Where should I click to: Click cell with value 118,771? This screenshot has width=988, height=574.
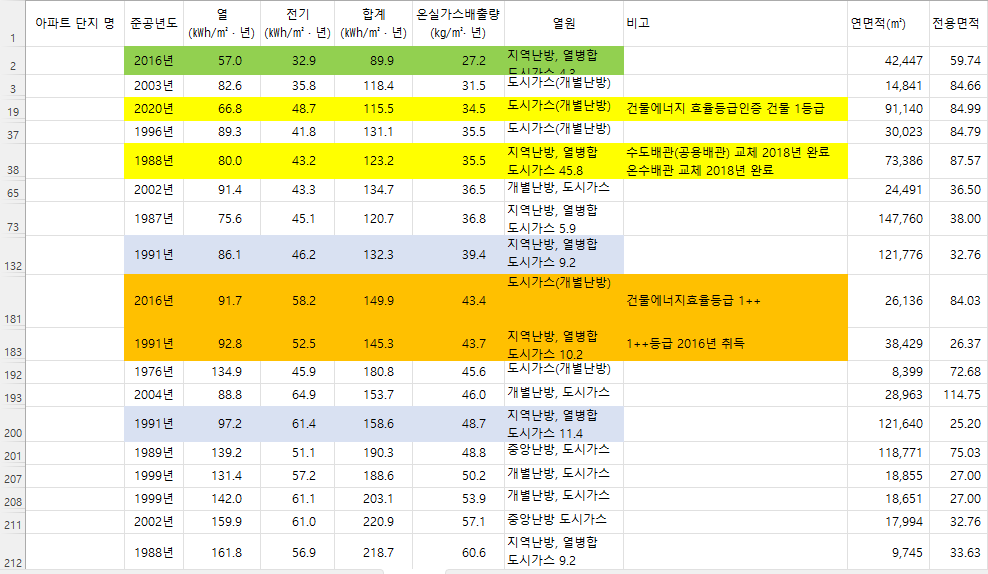888,453
